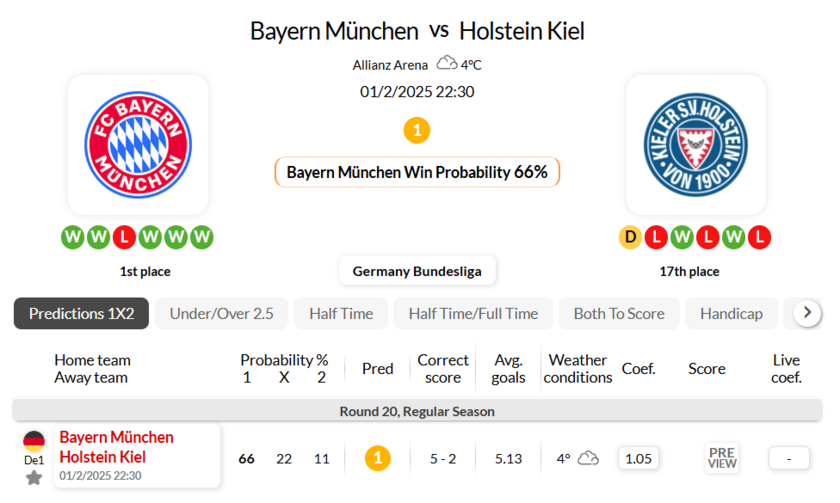Open the match PREVIEW link

pos(722,458)
